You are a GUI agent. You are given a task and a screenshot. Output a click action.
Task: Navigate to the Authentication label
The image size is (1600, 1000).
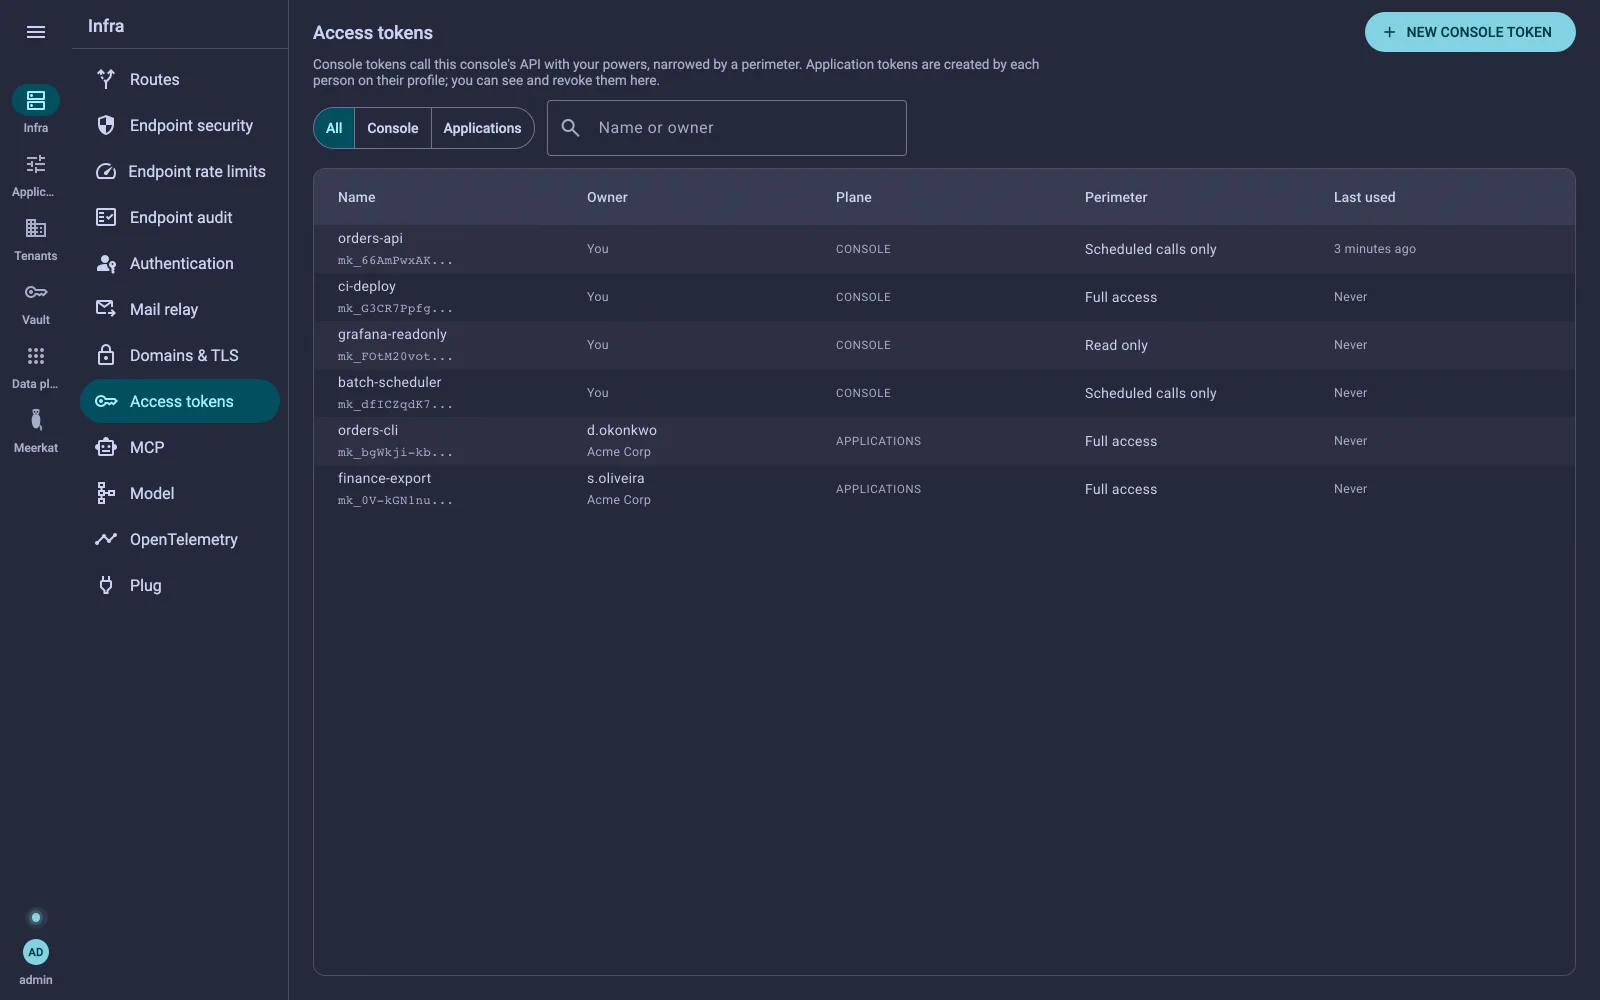point(182,263)
